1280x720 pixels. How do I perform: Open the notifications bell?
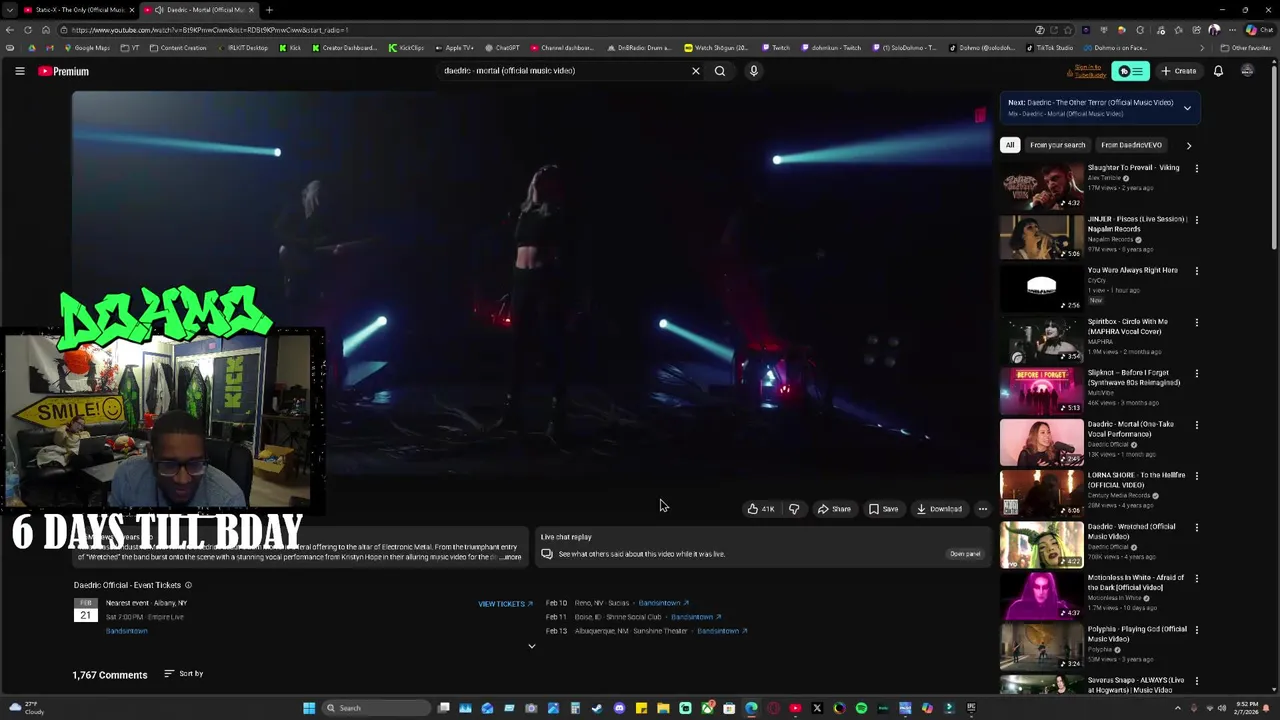1218,71
